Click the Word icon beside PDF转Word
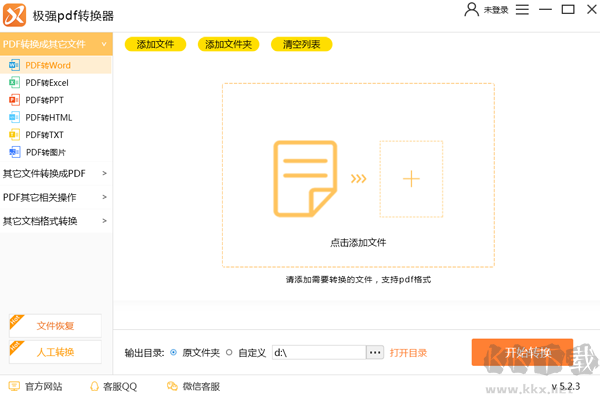The height and width of the screenshot is (396, 600). 14,65
